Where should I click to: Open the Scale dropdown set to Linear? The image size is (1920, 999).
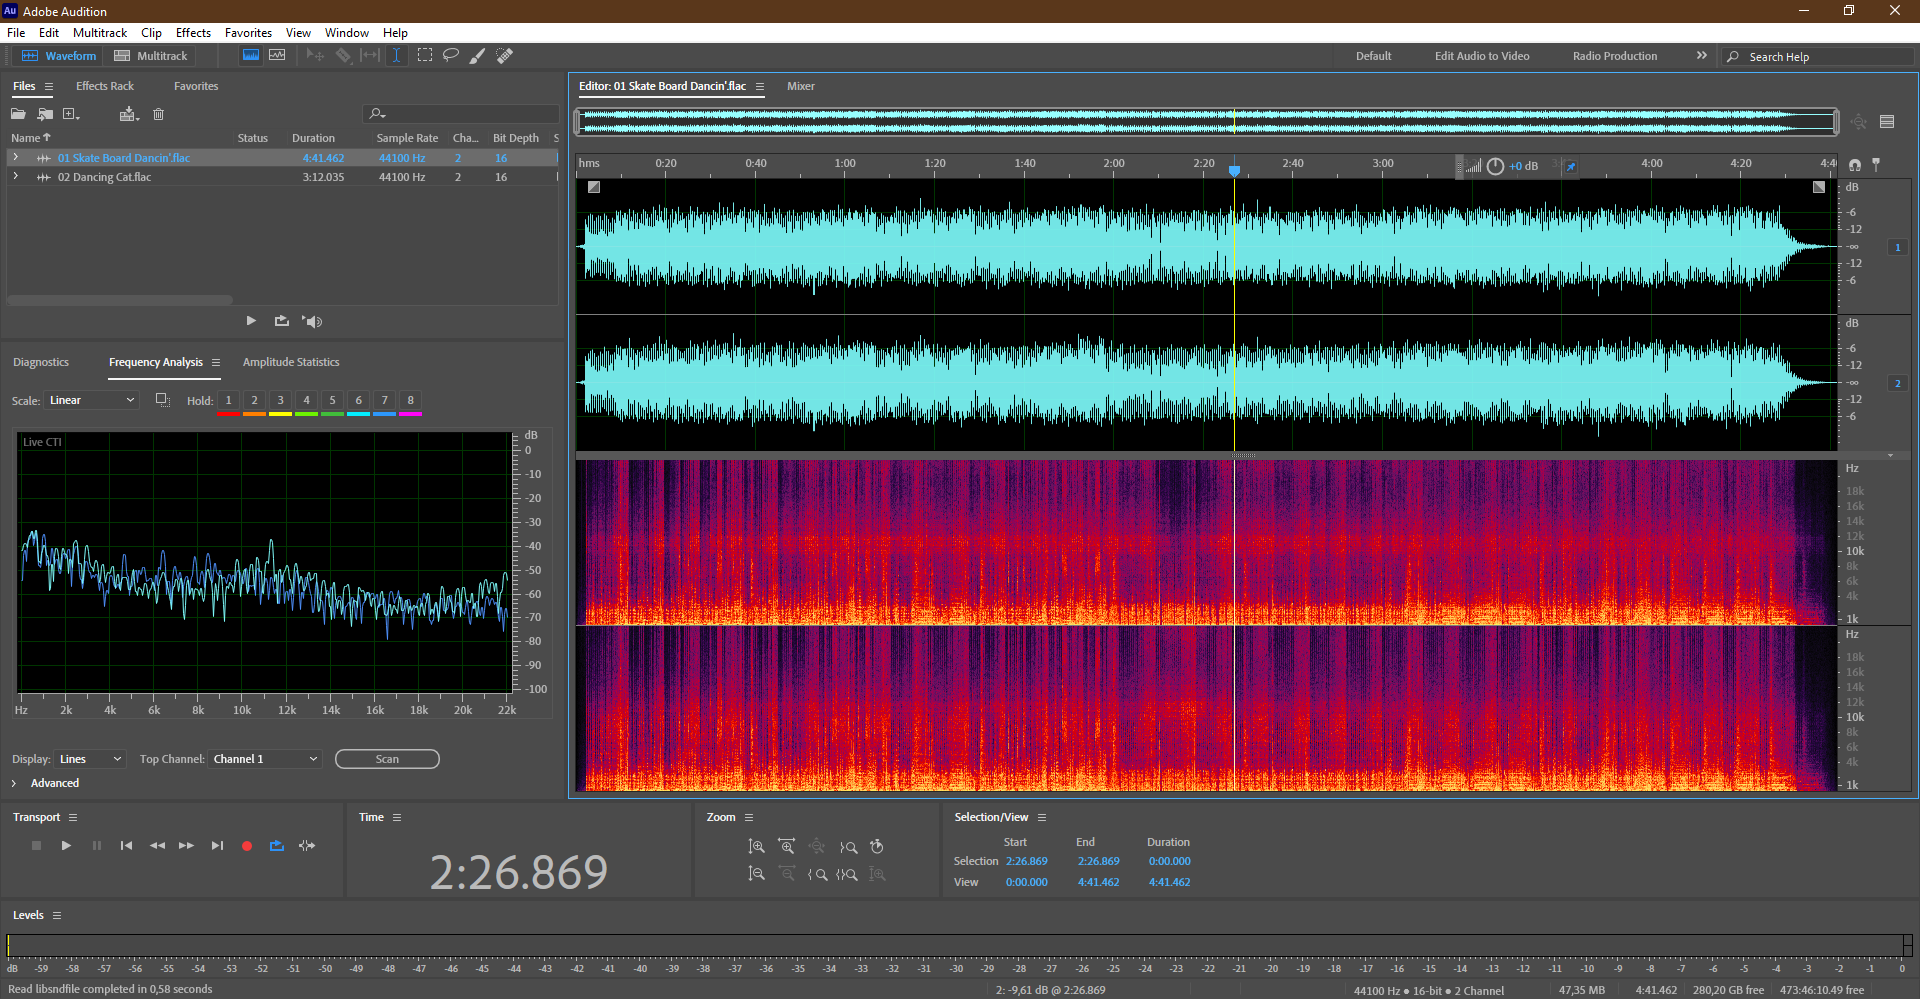(x=91, y=400)
